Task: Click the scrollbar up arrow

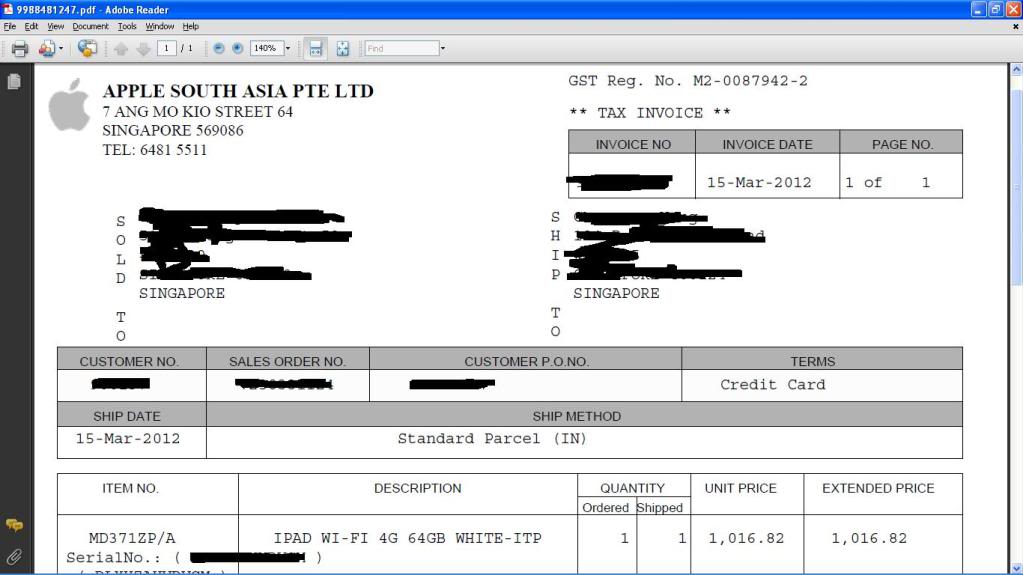Action: (x=1016, y=69)
